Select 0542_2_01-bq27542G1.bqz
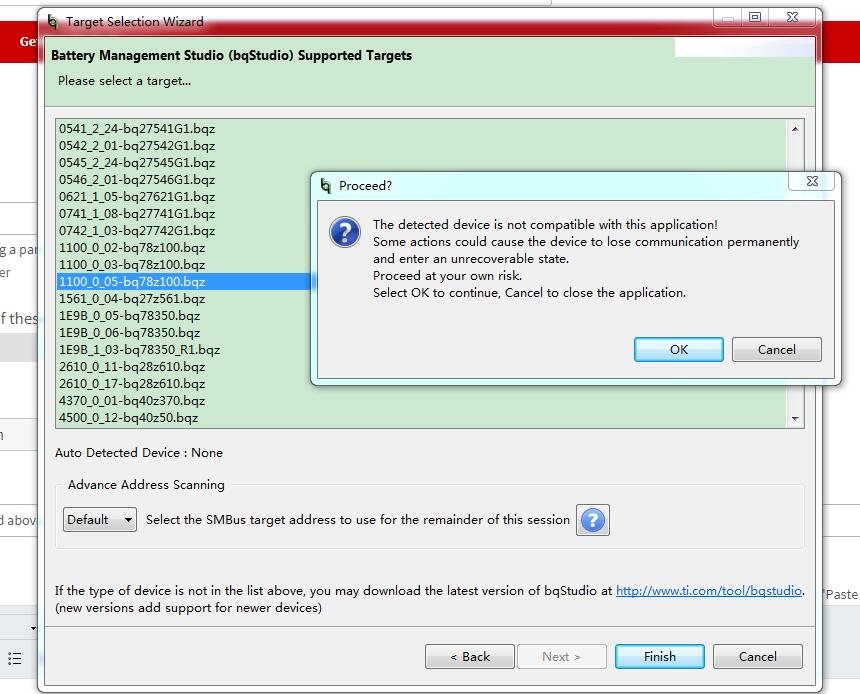The height and width of the screenshot is (694, 860). [137, 145]
